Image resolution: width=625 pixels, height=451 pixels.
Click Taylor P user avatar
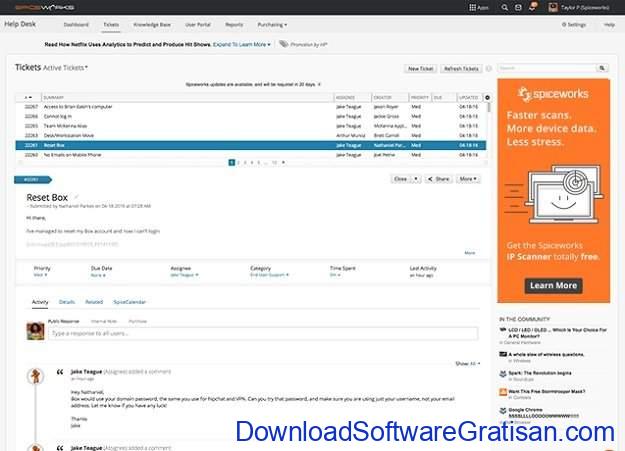(553, 8)
